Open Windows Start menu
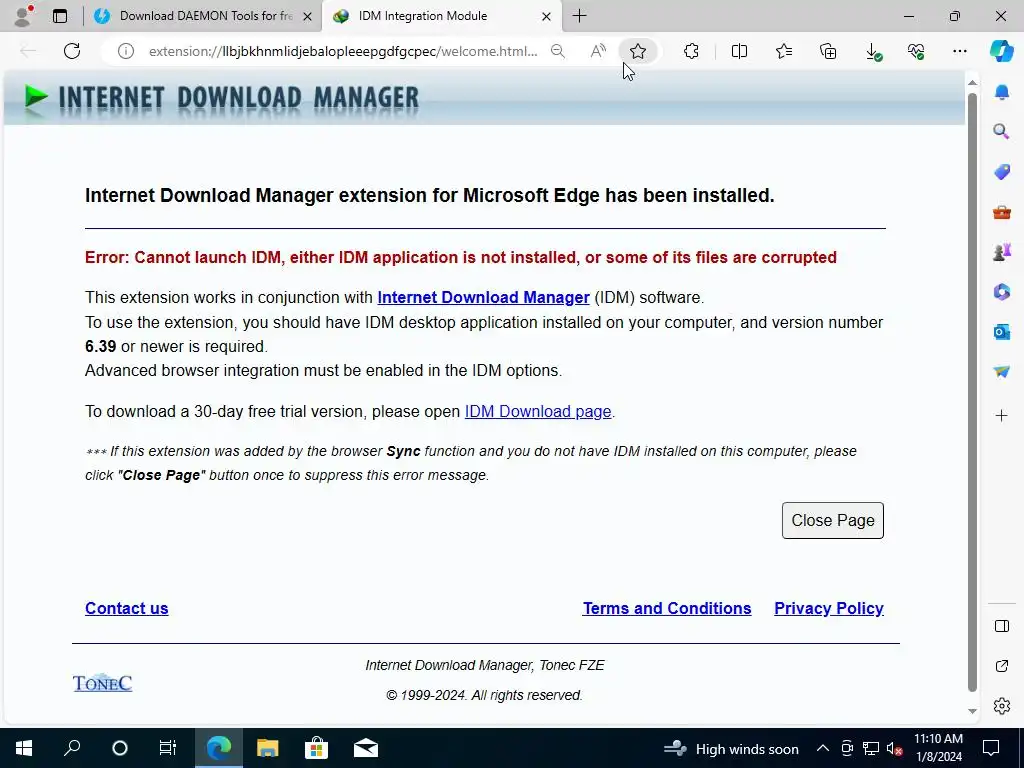 (24, 748)
